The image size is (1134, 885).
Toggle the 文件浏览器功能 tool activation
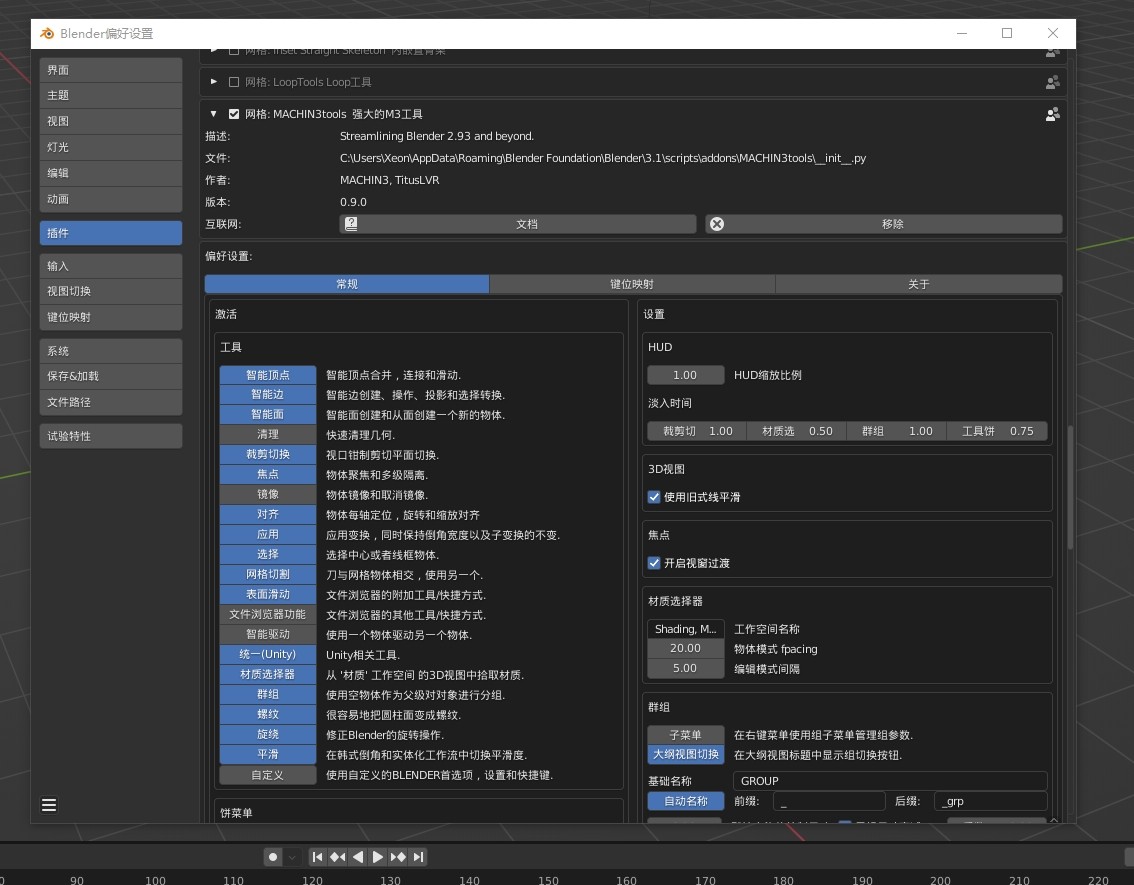(x=268, y=615)
